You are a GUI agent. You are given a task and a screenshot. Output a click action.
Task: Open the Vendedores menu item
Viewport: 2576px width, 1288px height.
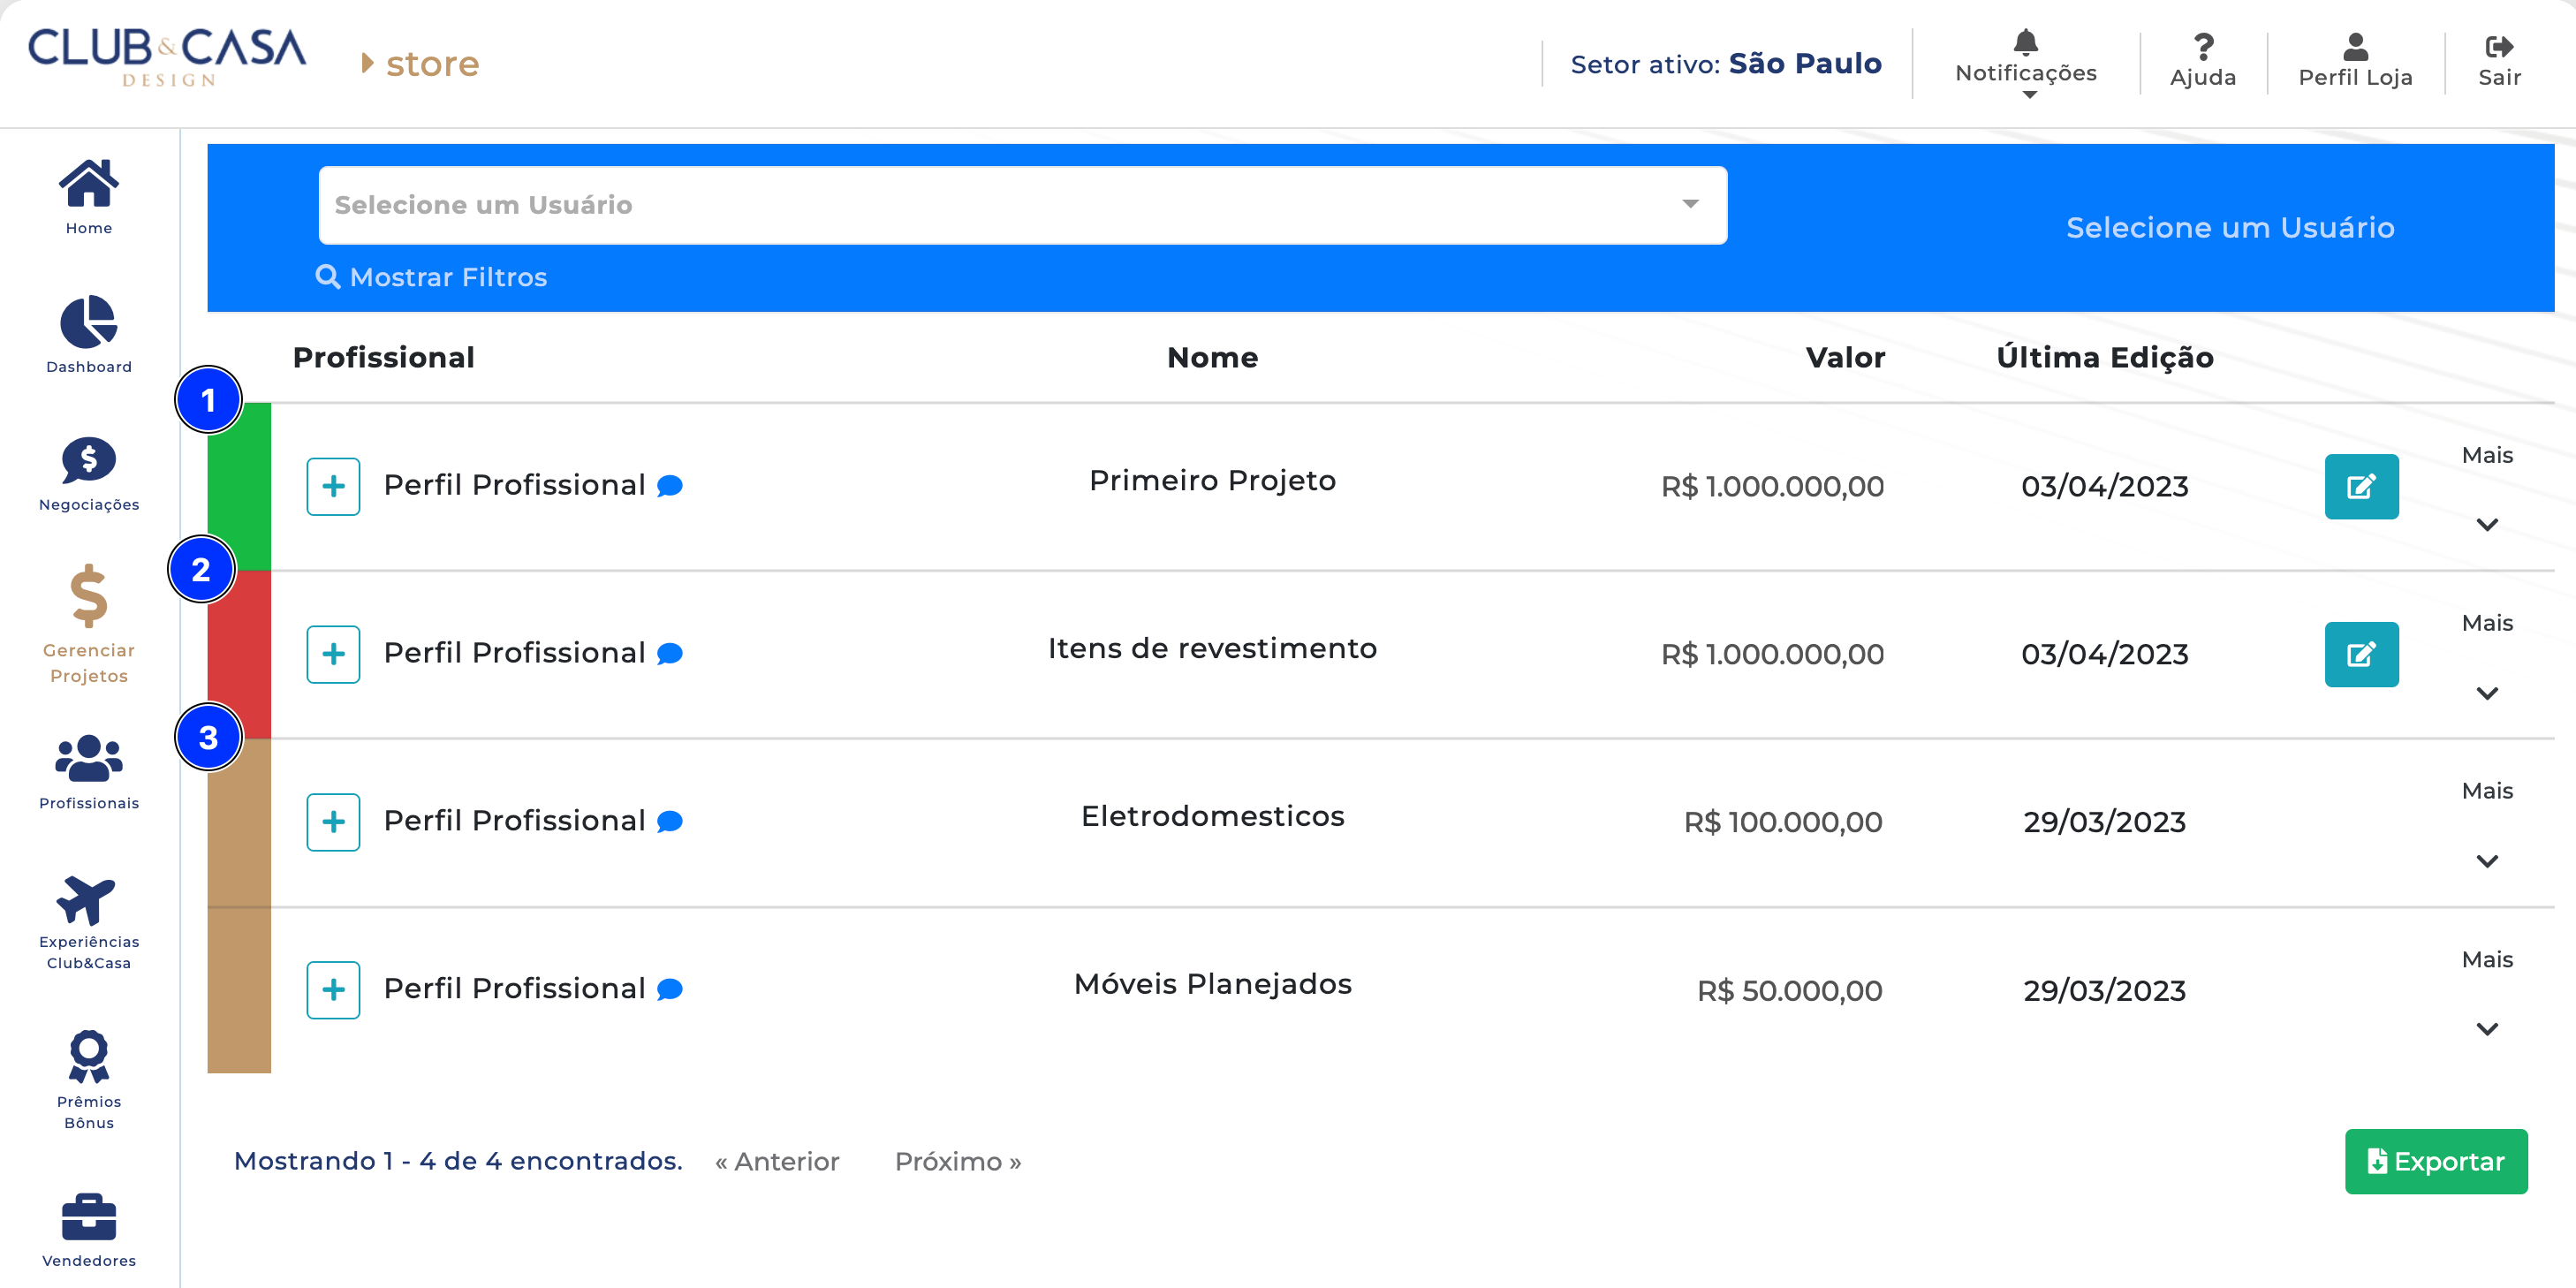88,1217
